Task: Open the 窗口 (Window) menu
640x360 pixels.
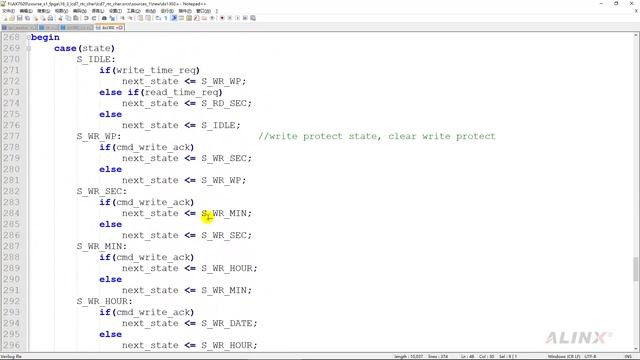Action: (x=203, y=11)
